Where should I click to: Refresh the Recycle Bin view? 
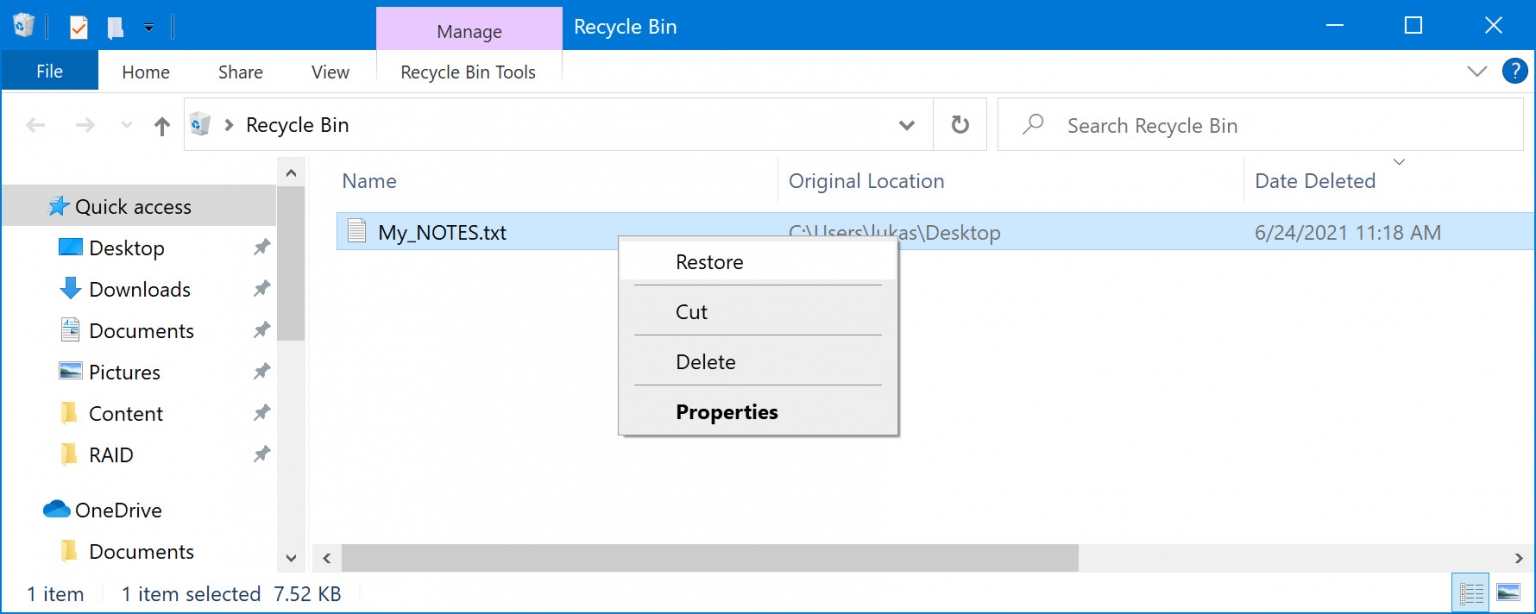coord(959,124)
